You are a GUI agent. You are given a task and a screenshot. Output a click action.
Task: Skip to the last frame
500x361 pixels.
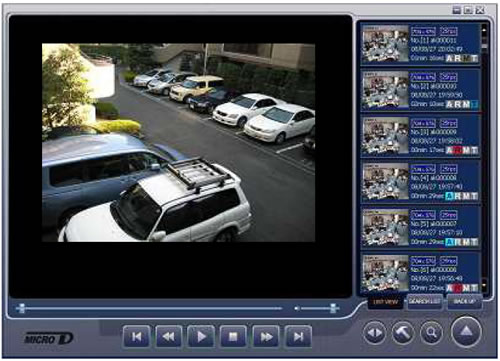pos(298,337)
